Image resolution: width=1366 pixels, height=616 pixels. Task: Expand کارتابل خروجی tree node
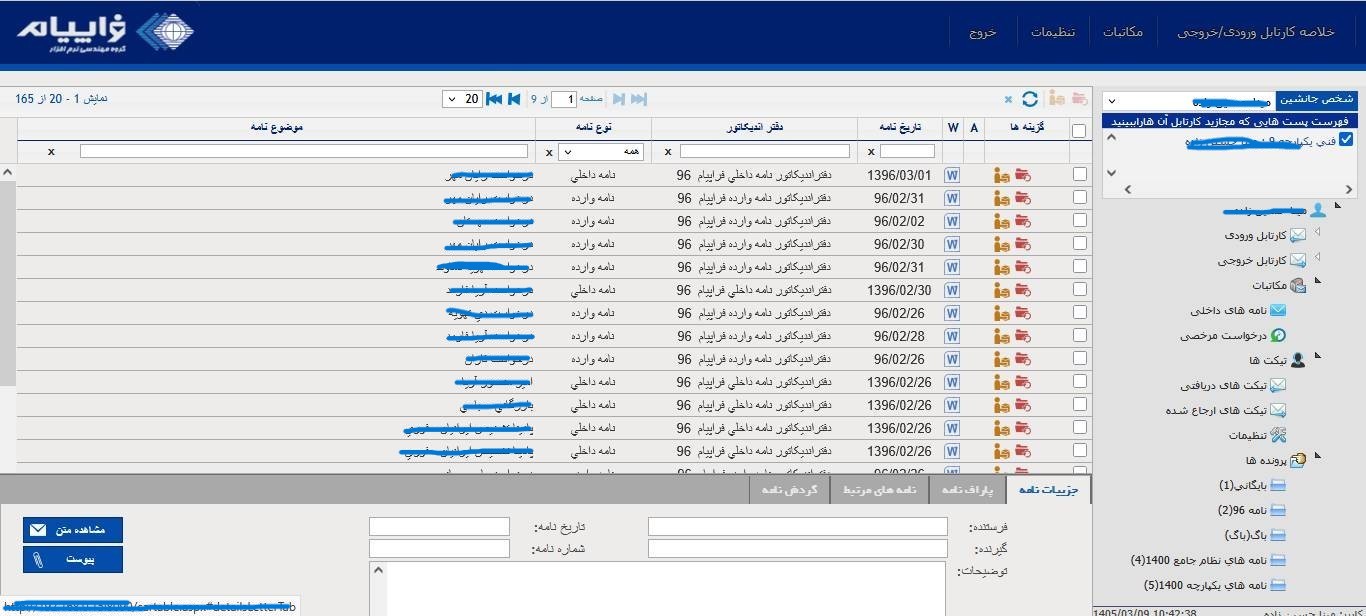tap(1317, 257)
